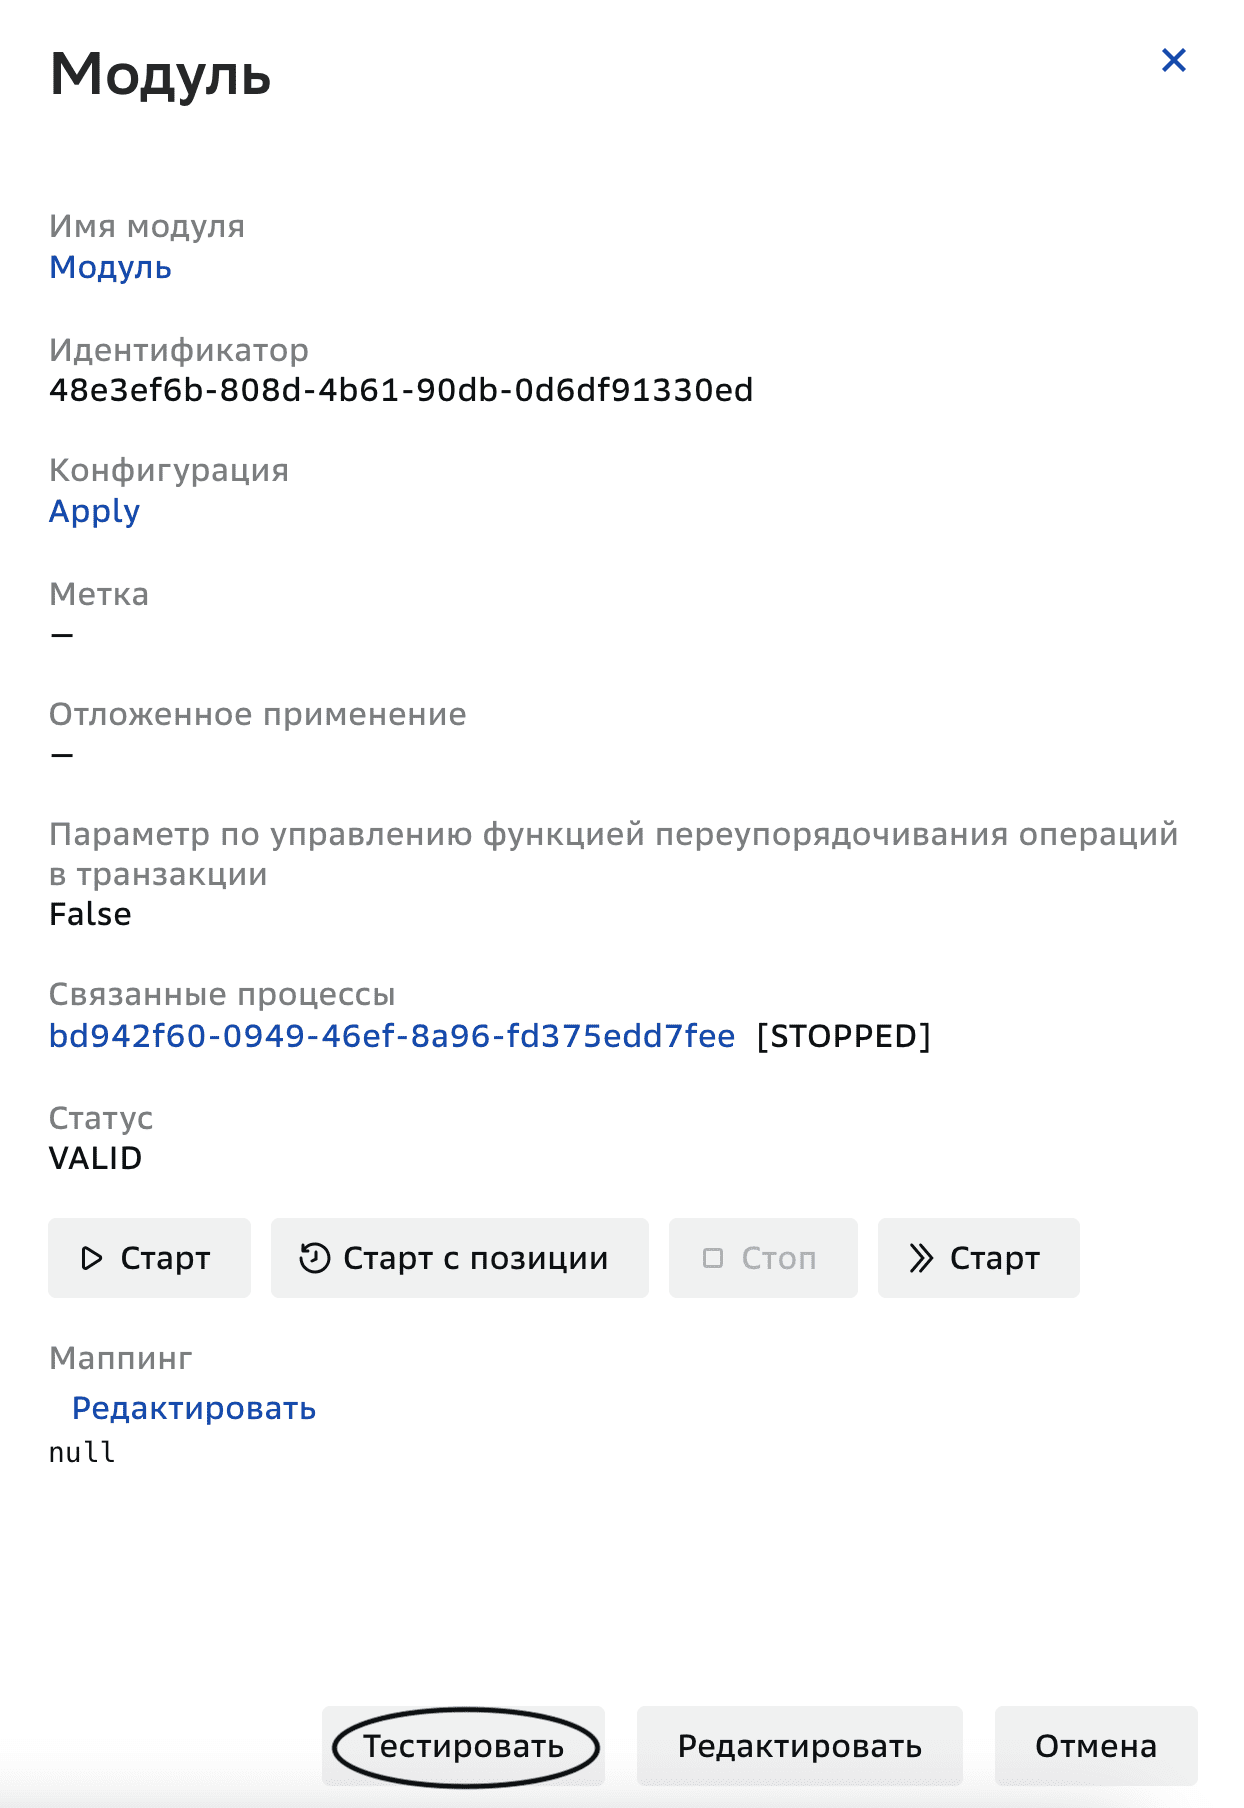Fast-start the module with the rightmost button

(977, 1258)
